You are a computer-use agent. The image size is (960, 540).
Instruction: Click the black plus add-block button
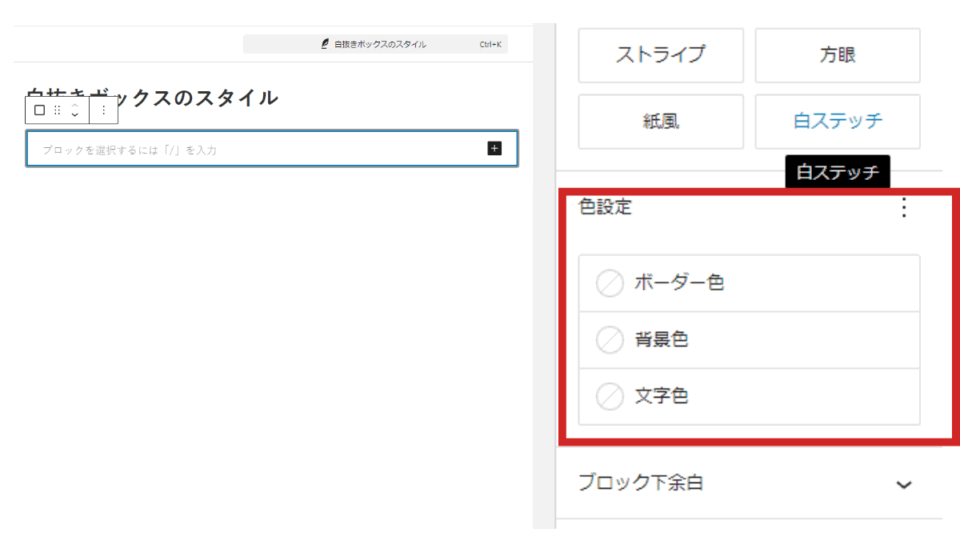coord(494,148)
